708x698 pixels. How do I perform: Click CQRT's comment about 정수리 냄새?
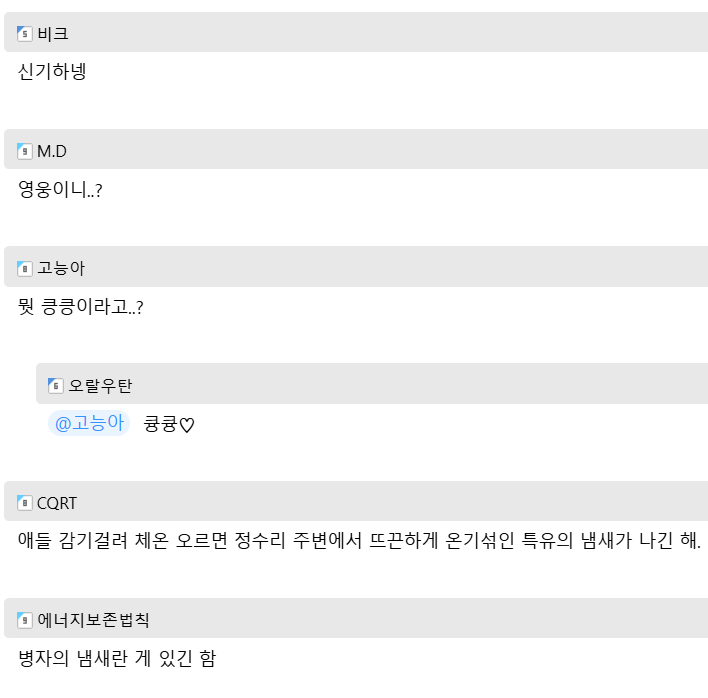coord(359,541)
